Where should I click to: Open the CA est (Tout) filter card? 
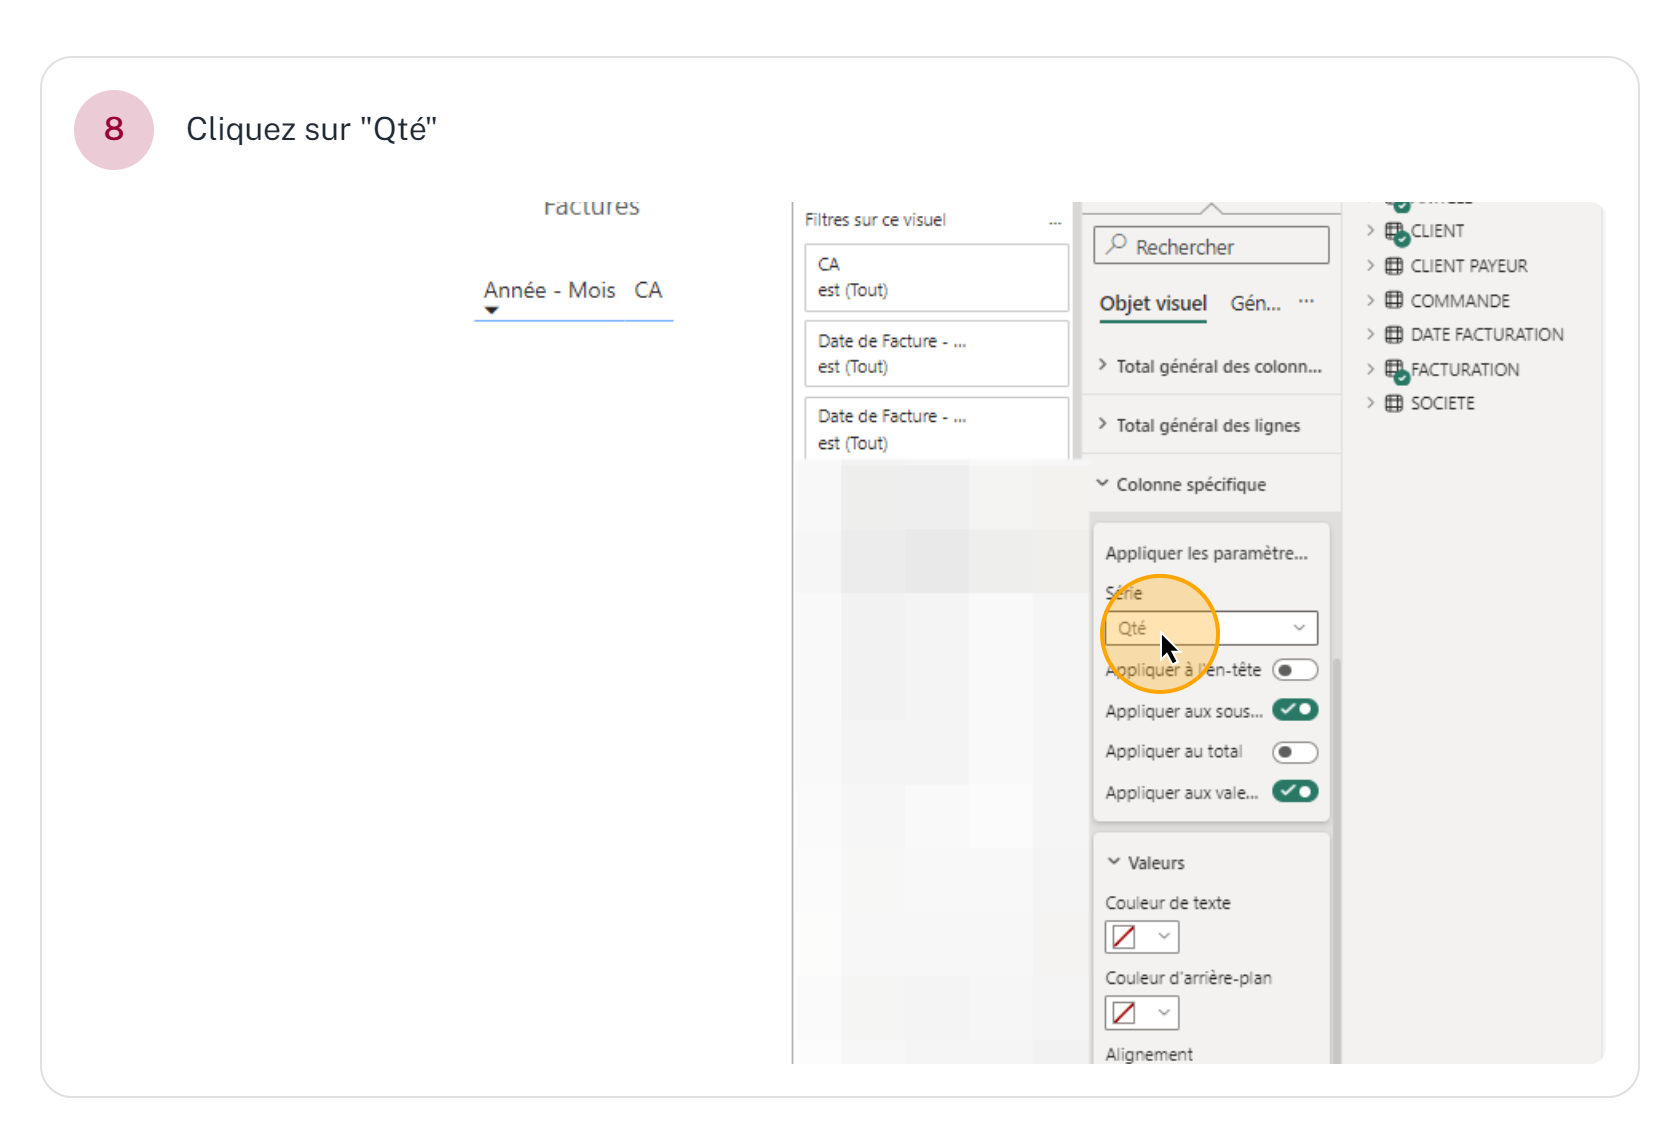(x=936, y=278)
